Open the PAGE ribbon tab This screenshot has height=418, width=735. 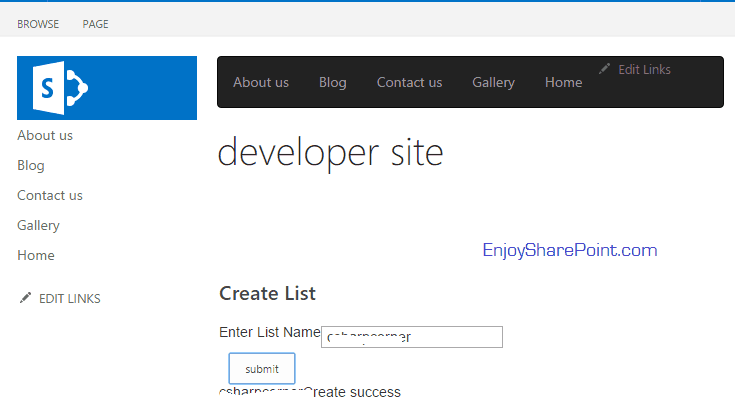(x=96, y=24)
